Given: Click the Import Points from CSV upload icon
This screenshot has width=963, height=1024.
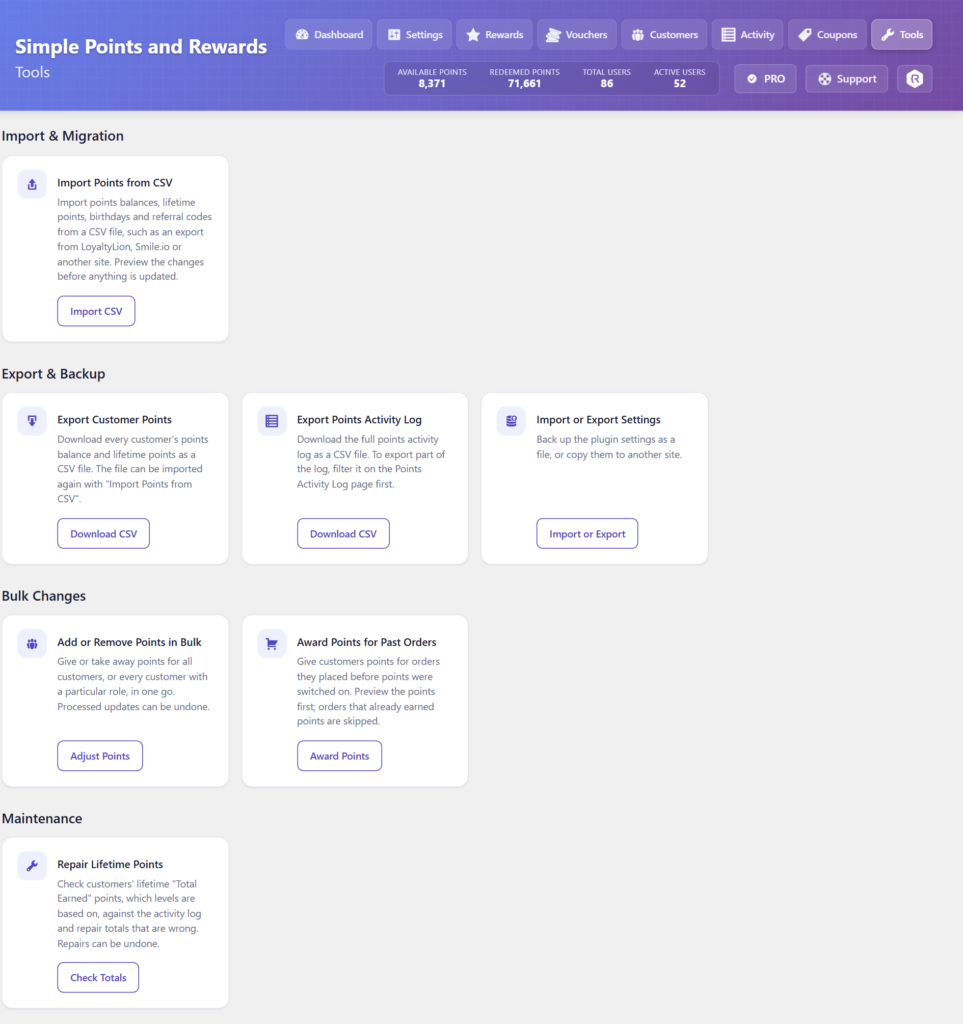Looking at the screenshot, I should 32,185.
